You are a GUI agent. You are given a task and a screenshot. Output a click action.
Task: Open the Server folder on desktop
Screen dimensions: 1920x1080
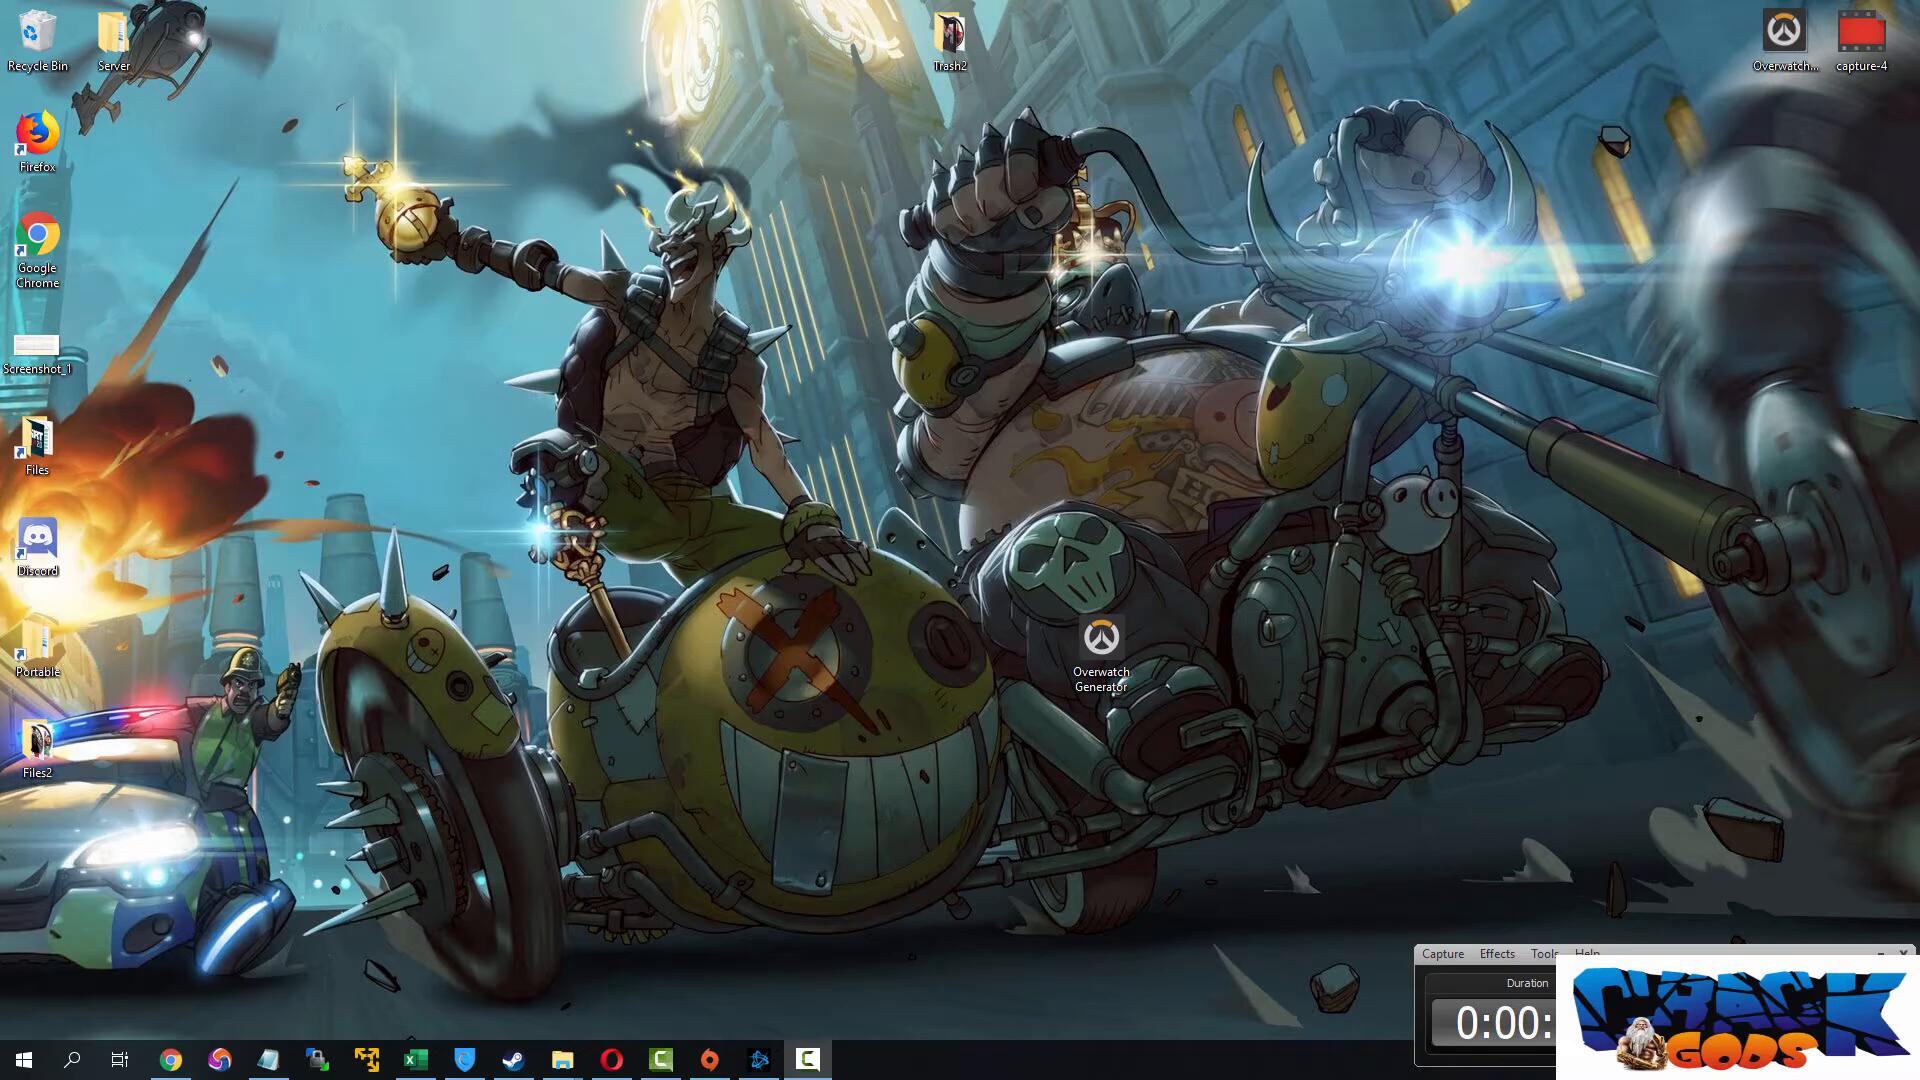(113, 33)
